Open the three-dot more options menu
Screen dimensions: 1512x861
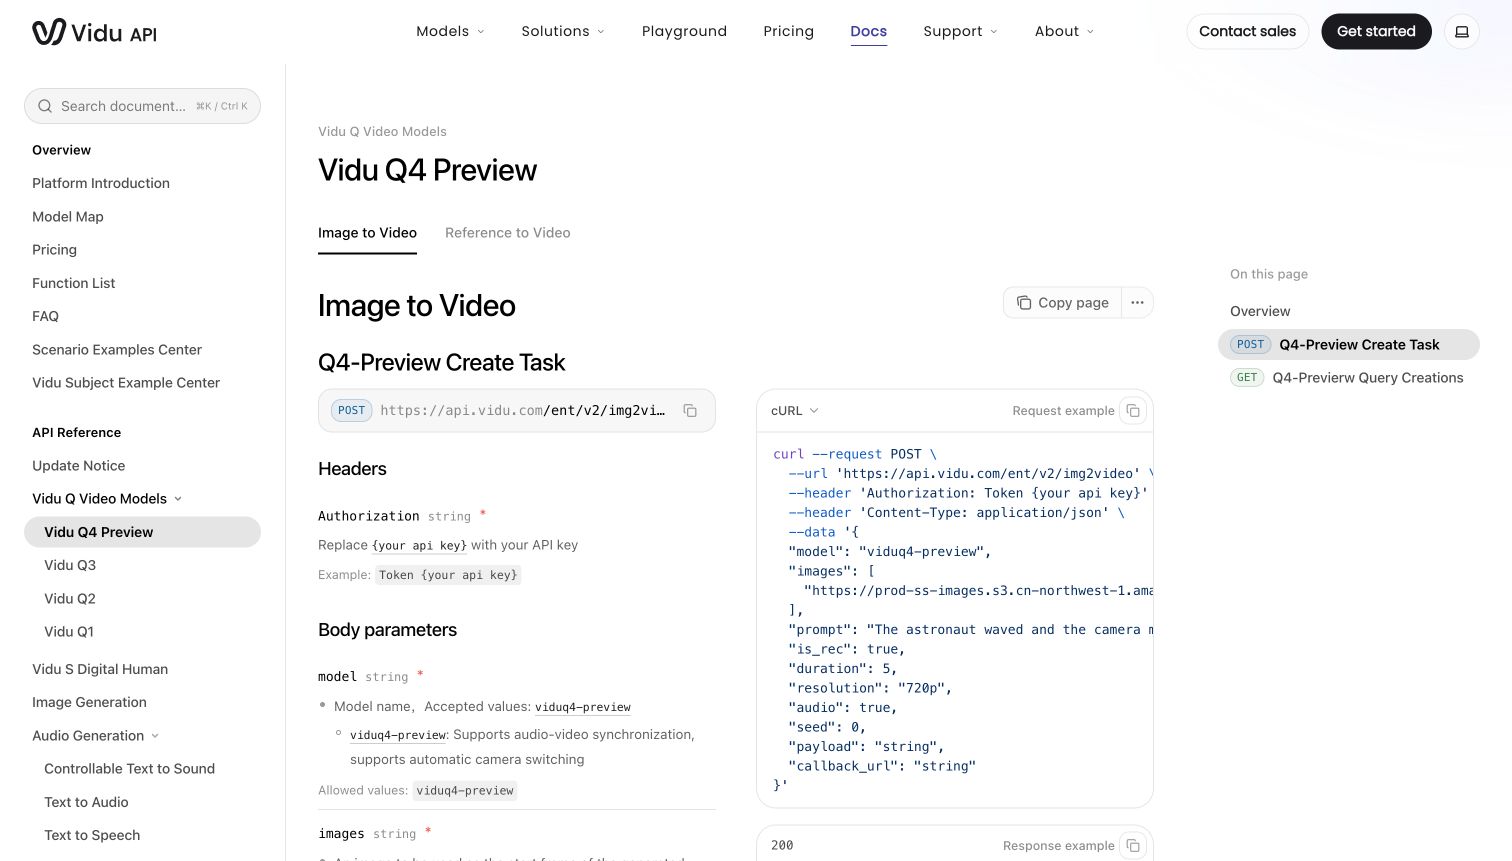(x=1137, y=303)
